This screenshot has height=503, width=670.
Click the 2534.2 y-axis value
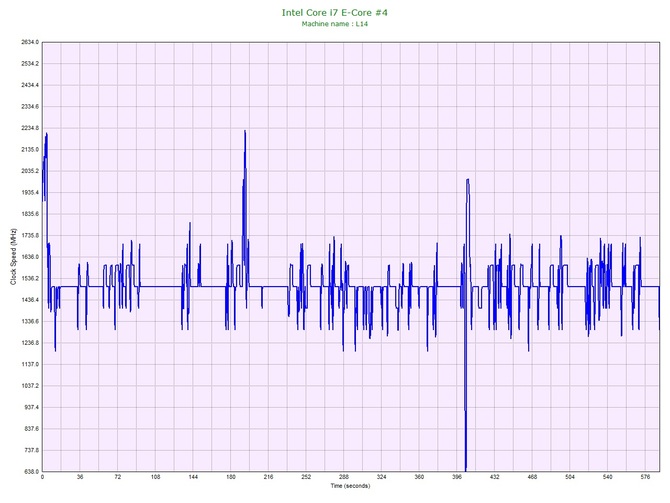pyautogui.click(x=30, y=64)
